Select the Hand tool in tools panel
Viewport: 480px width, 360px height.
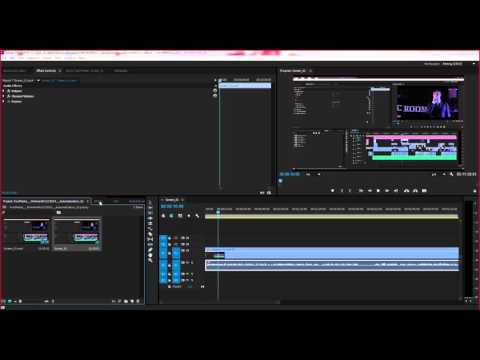coord(150,255)
